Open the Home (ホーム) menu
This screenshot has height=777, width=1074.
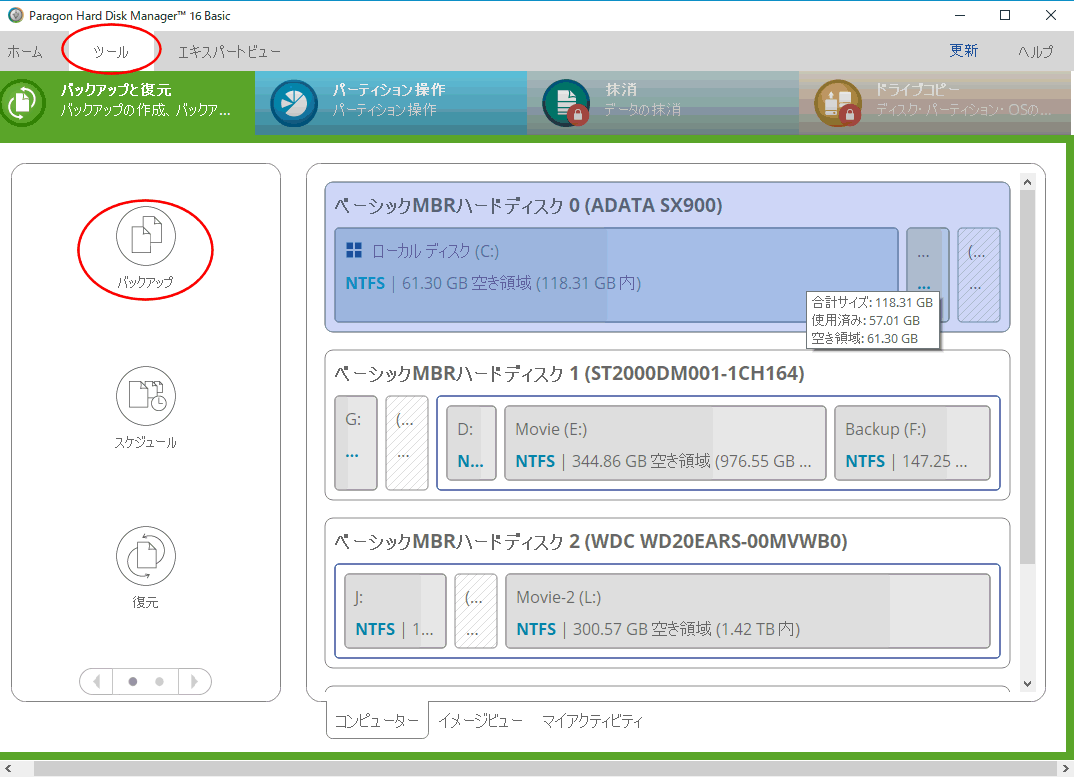tap(25, 51)
